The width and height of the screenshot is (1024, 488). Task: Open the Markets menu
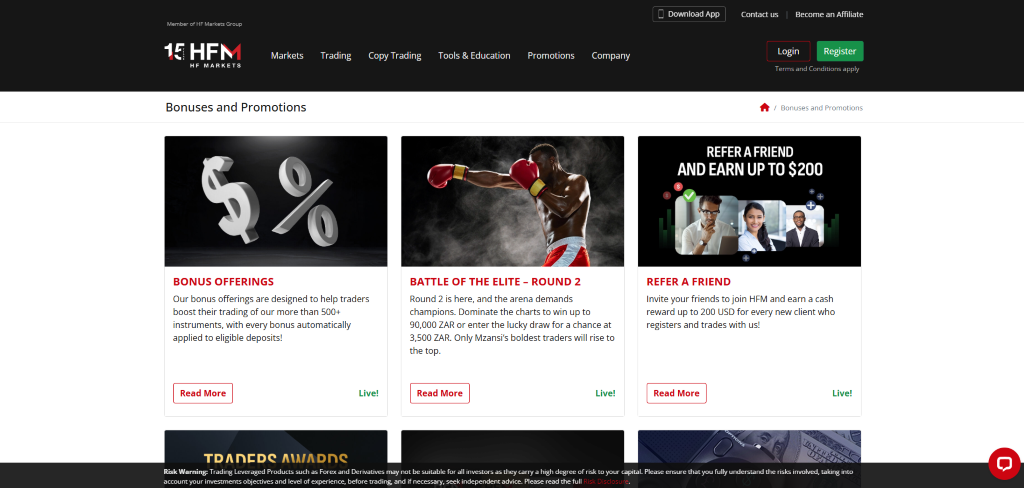(x=287, y=56)
